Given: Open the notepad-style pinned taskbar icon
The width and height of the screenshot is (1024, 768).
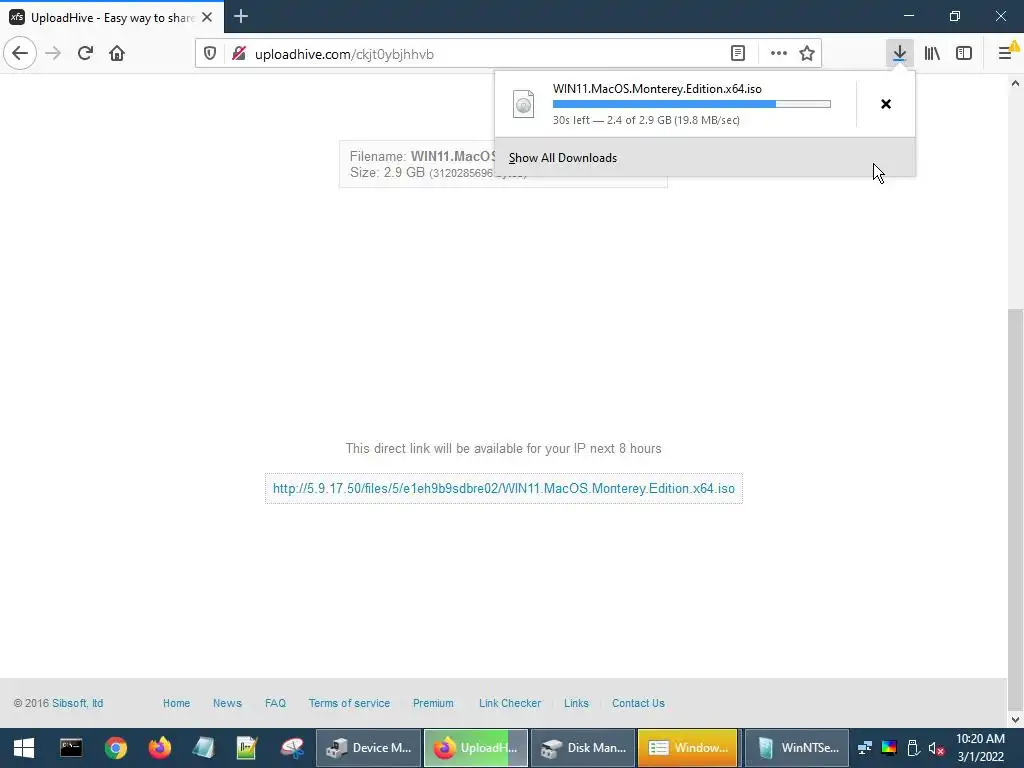Looking at the screenshot, I should [x=203, y=748].
